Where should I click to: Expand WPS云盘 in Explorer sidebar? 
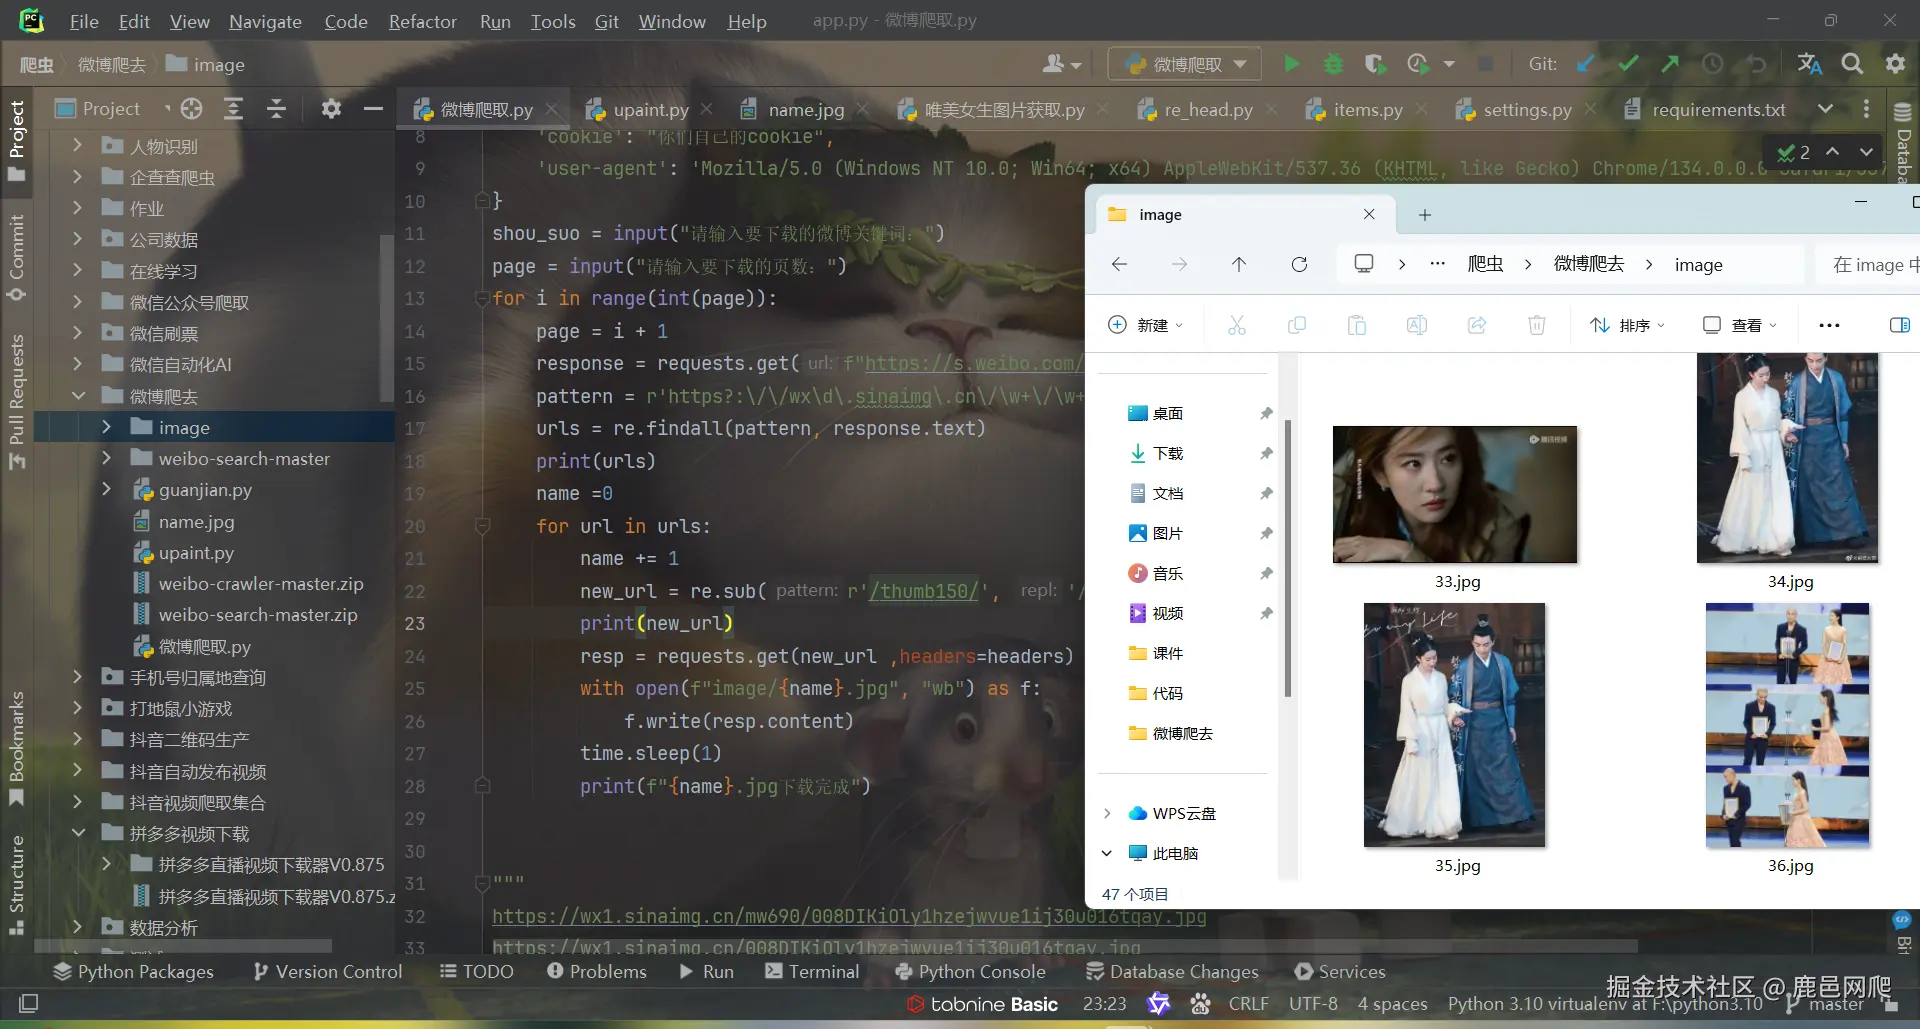click(1107, 813)
